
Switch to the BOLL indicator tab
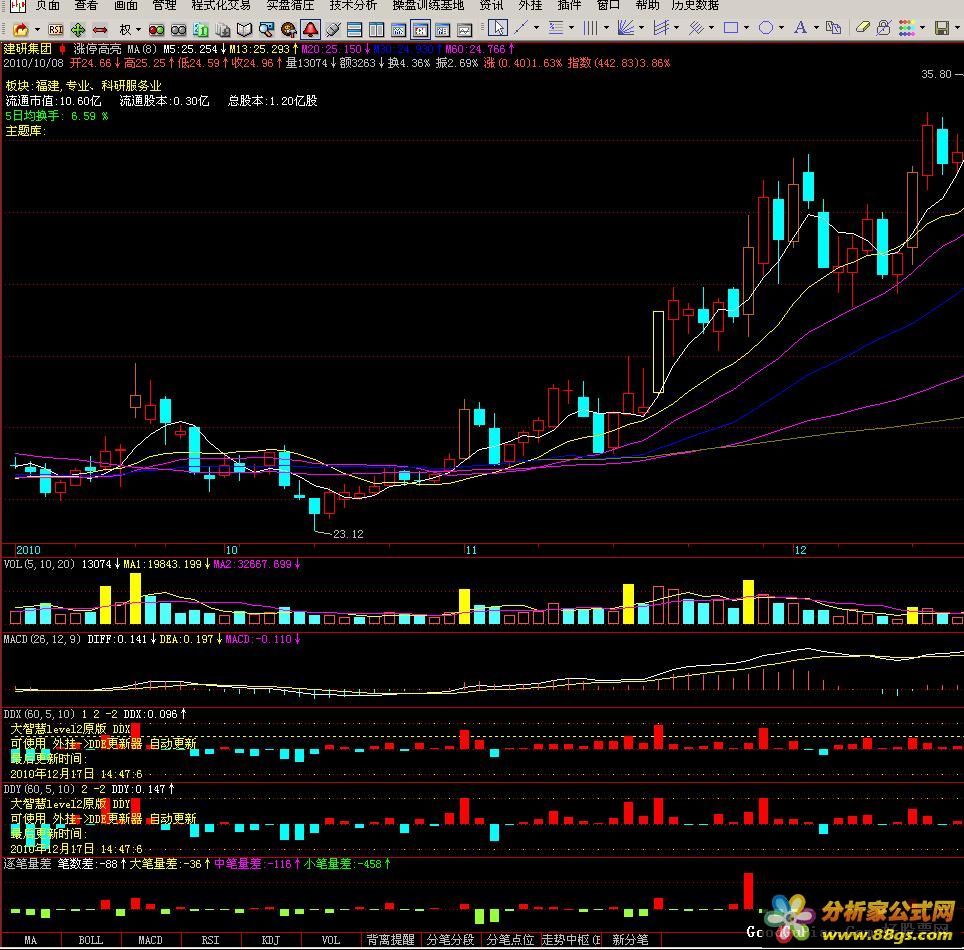click(x=90, y=940)
